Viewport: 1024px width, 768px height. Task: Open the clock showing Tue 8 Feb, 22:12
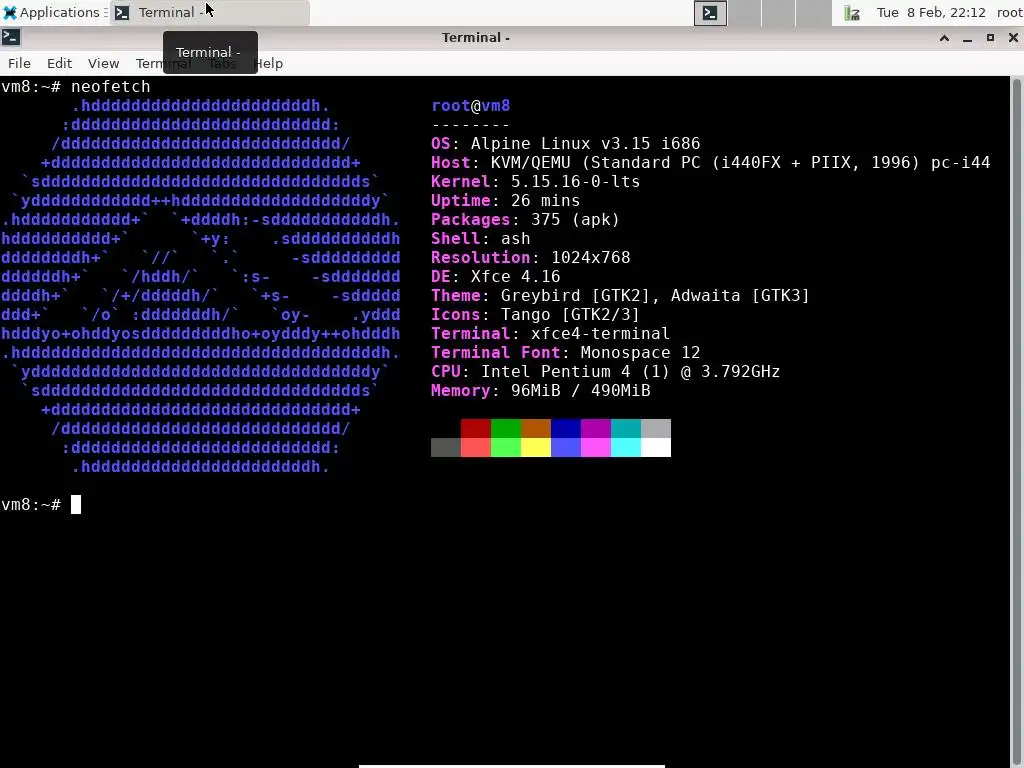tap(931, 12)
